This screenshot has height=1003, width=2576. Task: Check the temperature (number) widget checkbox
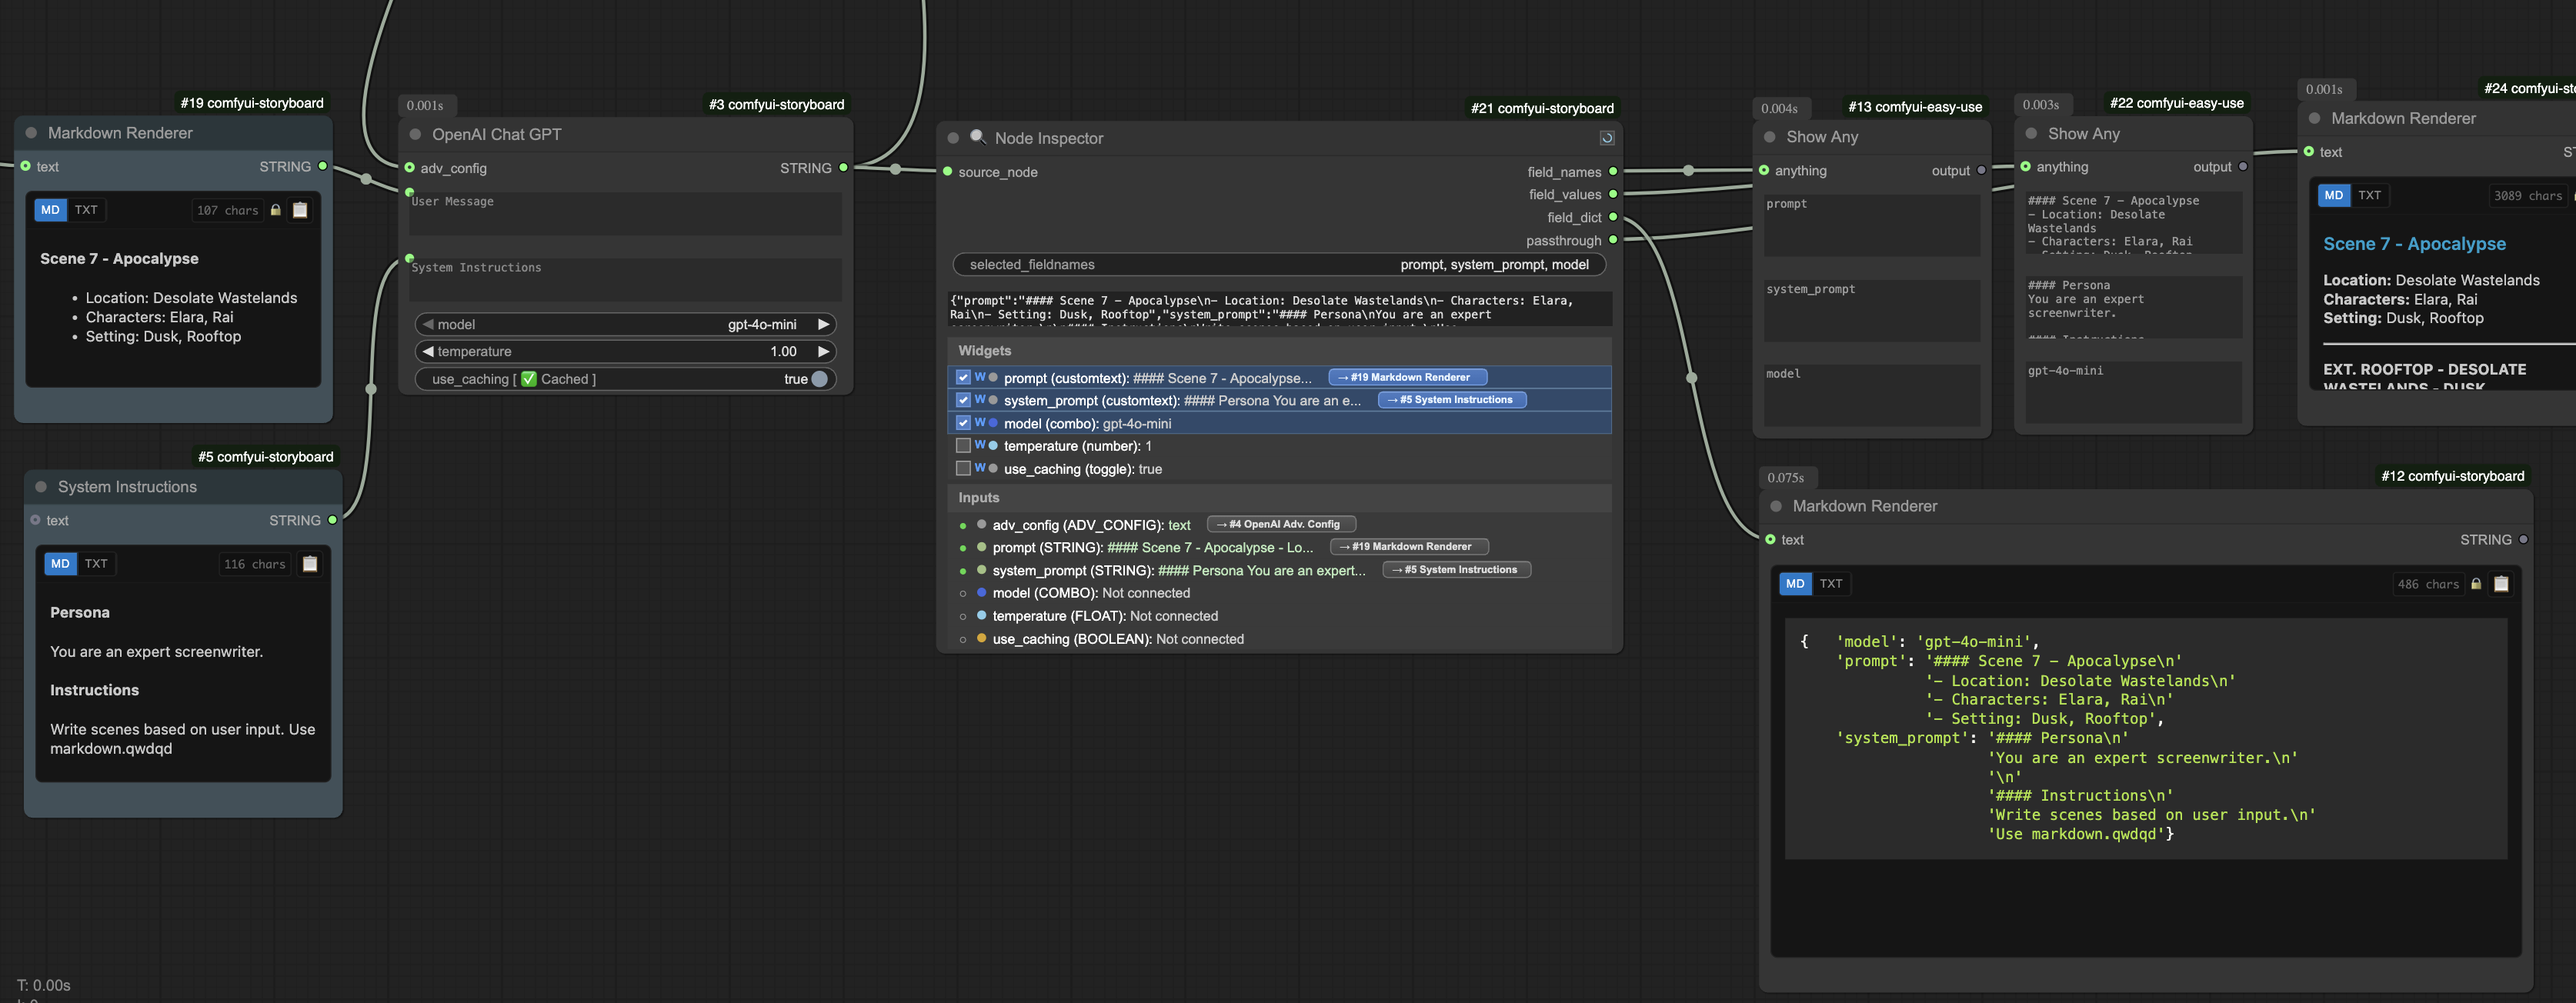tap(963, 445)
